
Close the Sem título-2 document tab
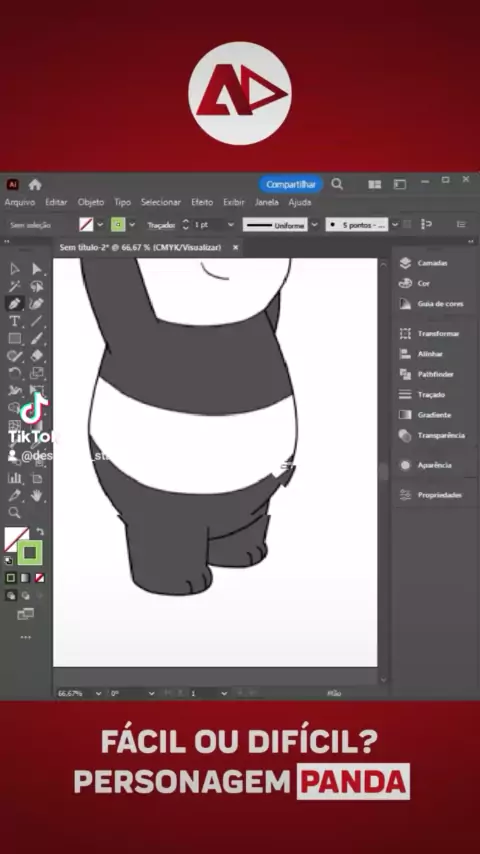point(235,247)
